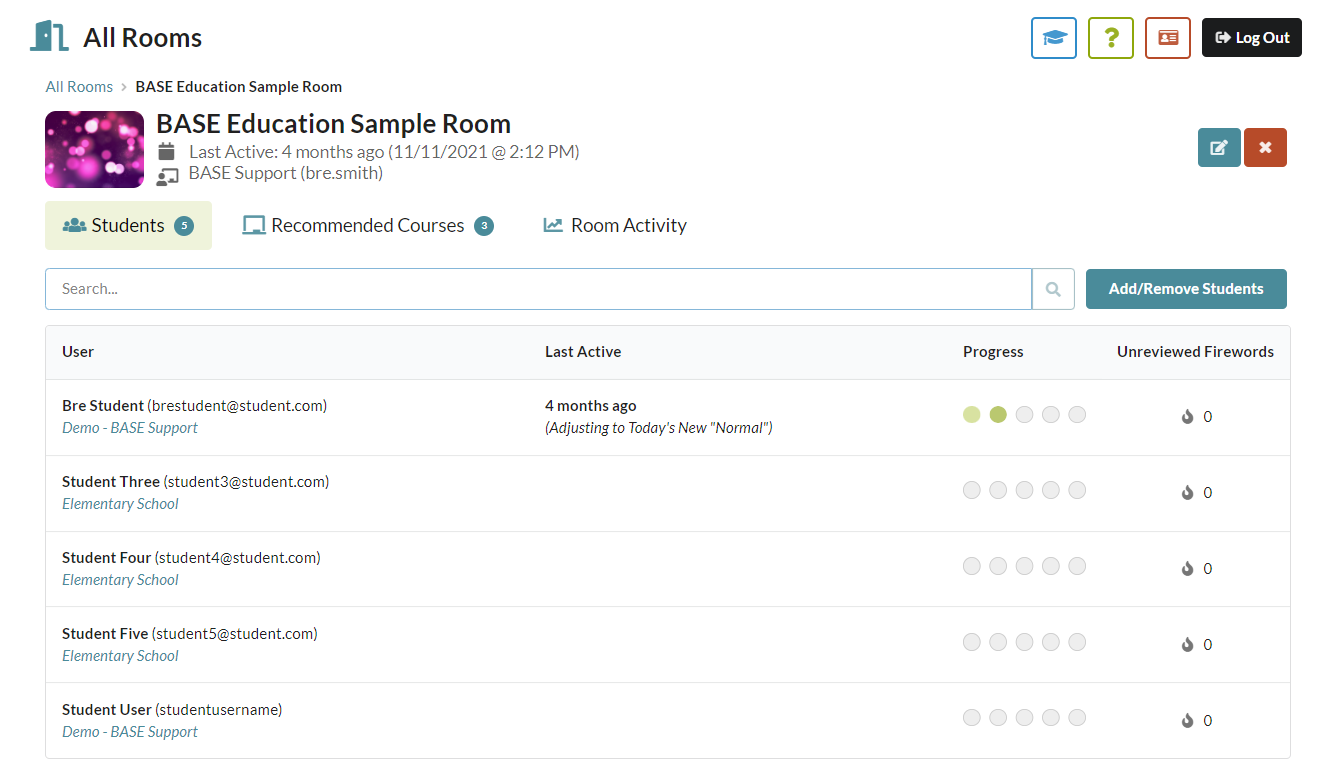Click the pink bokeh room thumbnail image
The height and width of the screenshot is (783, 1322).
point(95,150)
